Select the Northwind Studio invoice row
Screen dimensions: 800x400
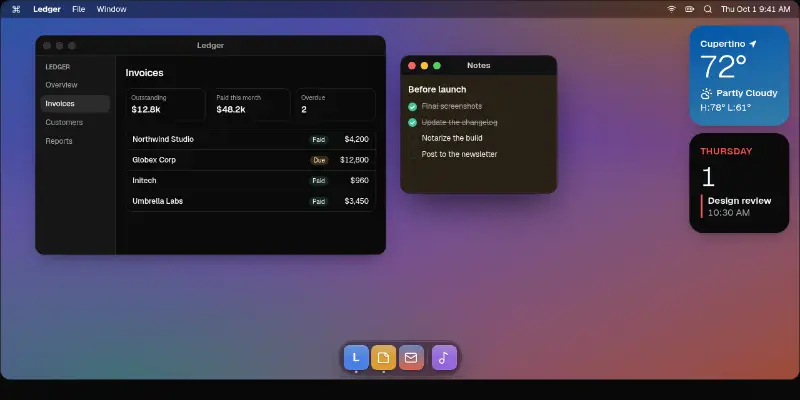pyautogui.click(x=251, y=139)
